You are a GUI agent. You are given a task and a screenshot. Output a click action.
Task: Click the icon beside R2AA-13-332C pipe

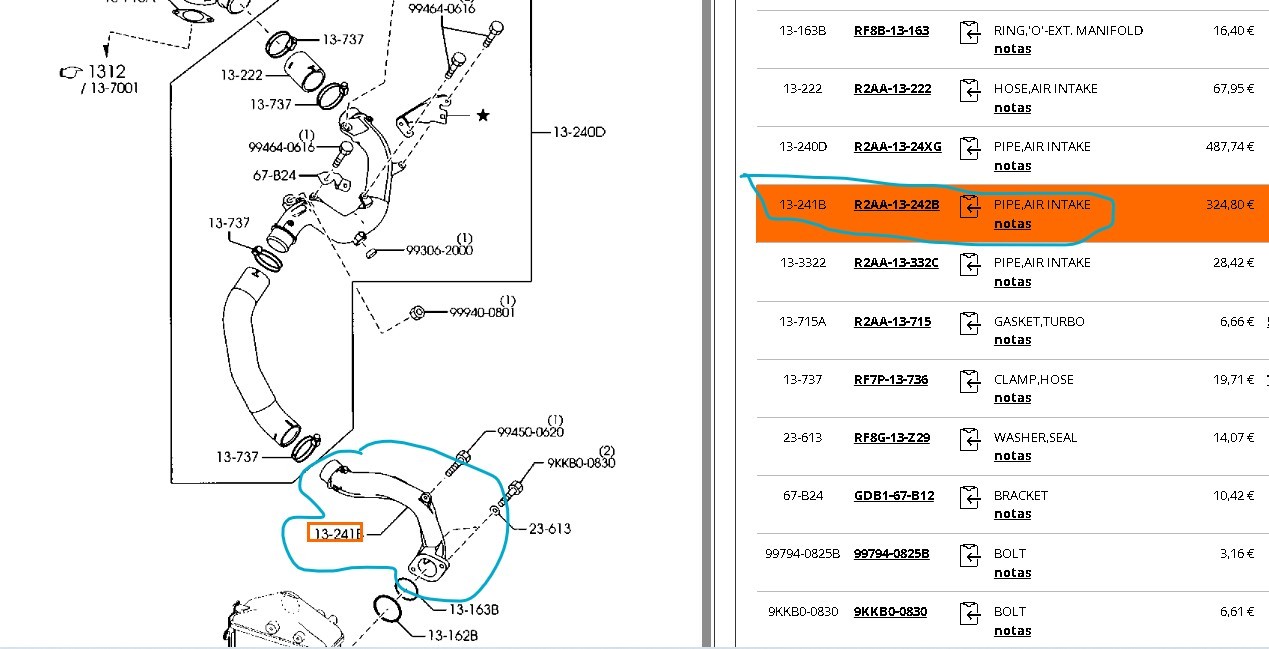coord(969,264)
